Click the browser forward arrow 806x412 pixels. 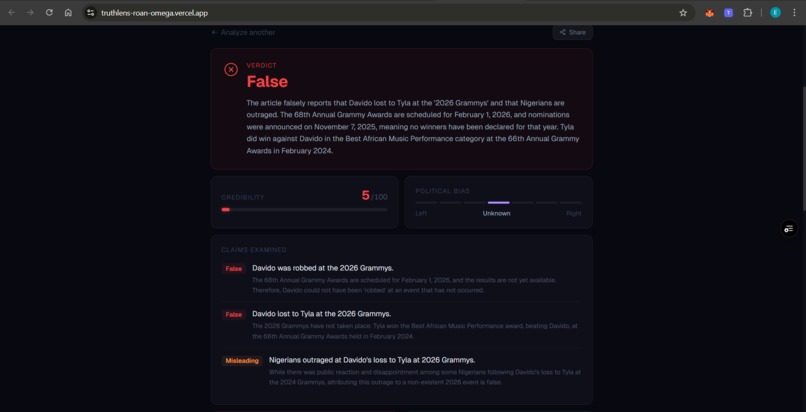(x=30, y=13)
